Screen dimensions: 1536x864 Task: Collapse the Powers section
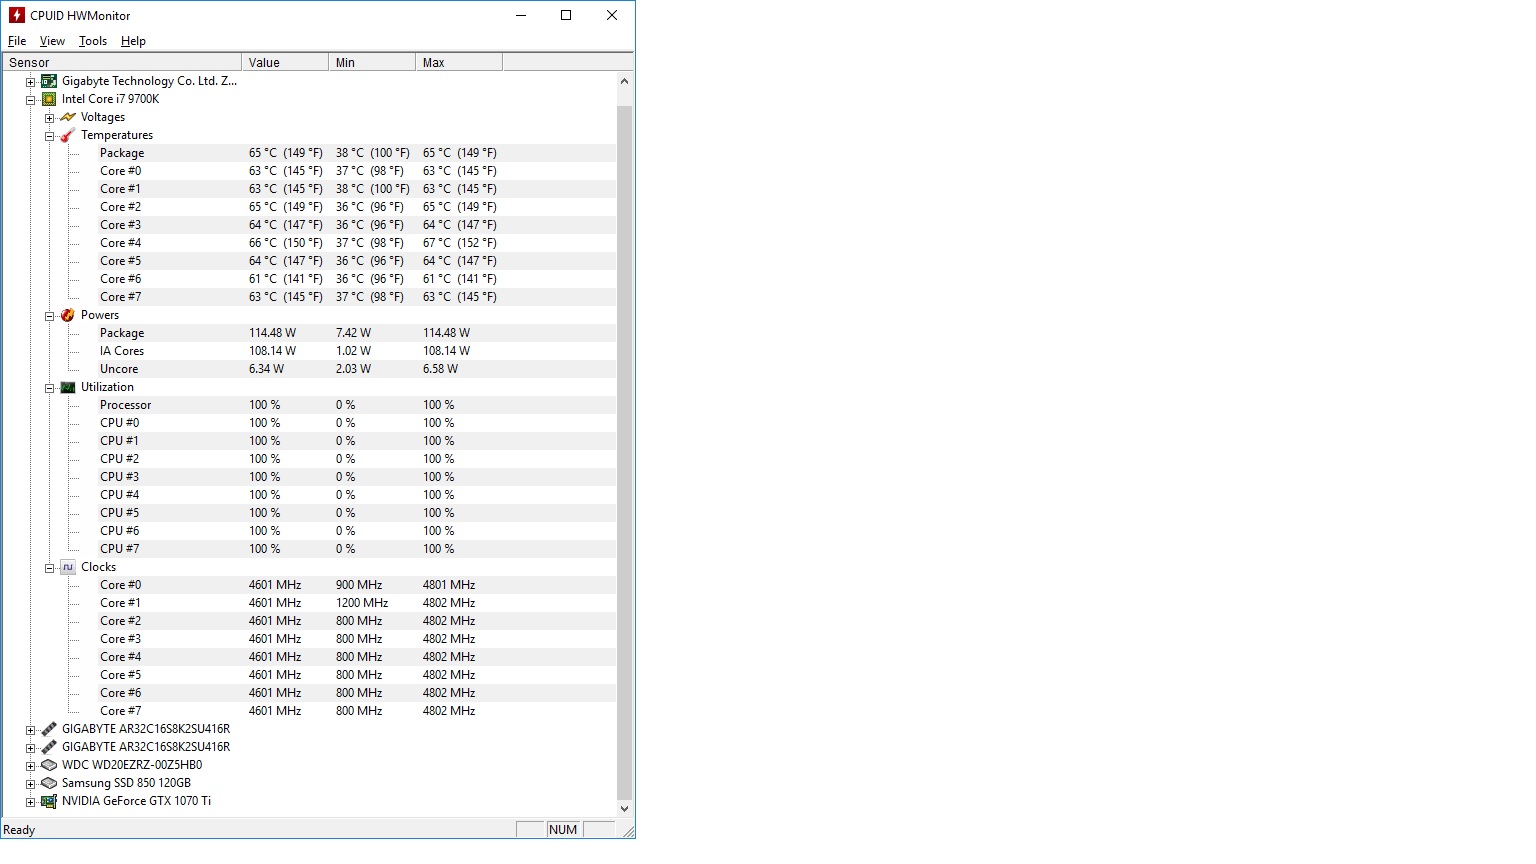pyautogui.click(x=49, y=316)
